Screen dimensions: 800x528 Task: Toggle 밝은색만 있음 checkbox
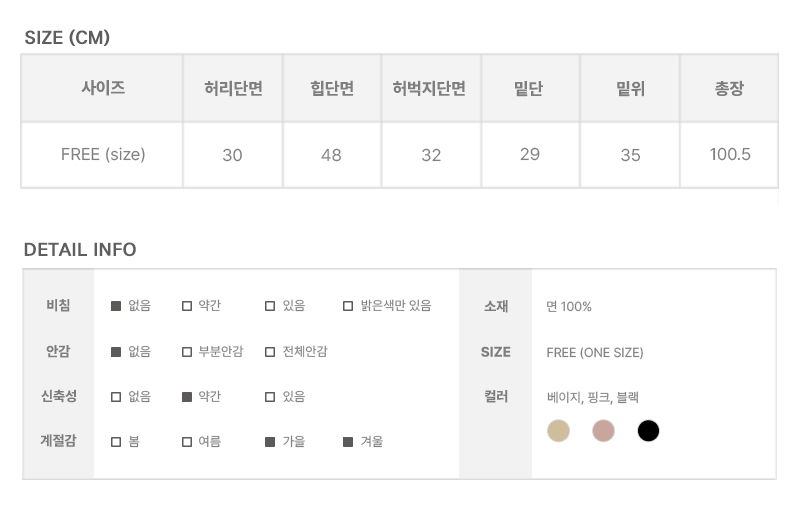[x=348, y=306]
